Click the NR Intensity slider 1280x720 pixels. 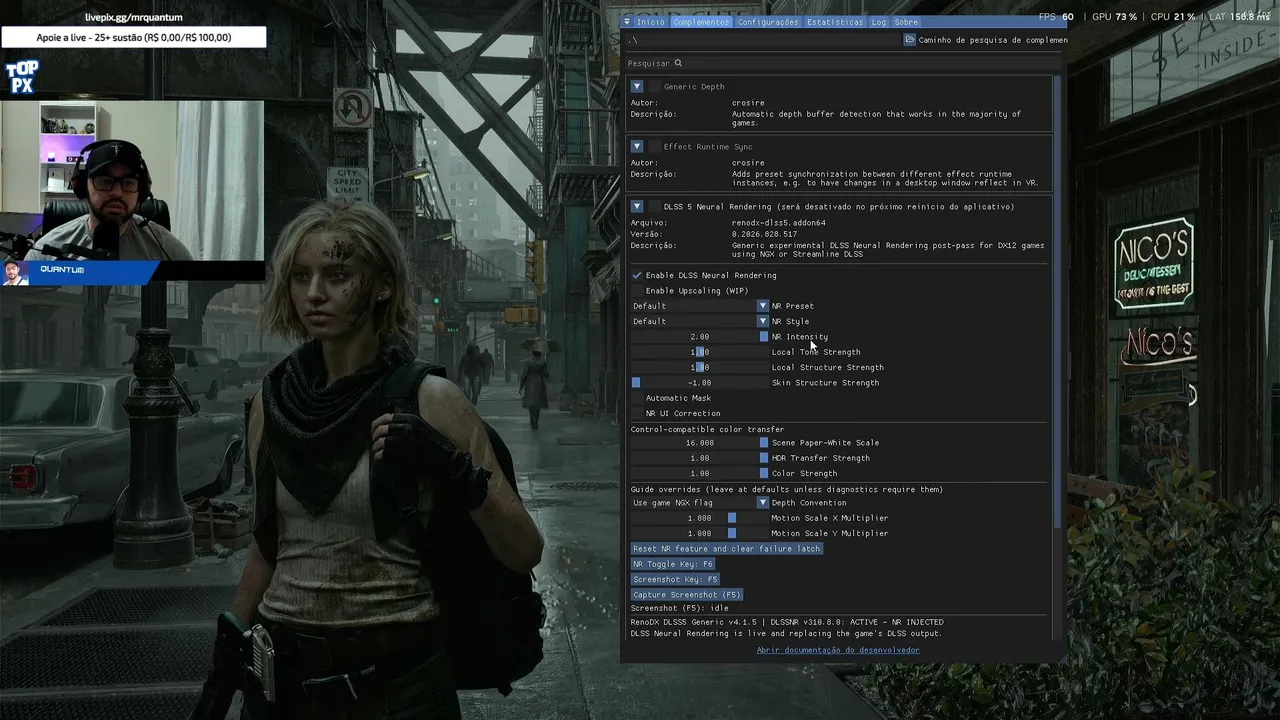coord(699,337)
